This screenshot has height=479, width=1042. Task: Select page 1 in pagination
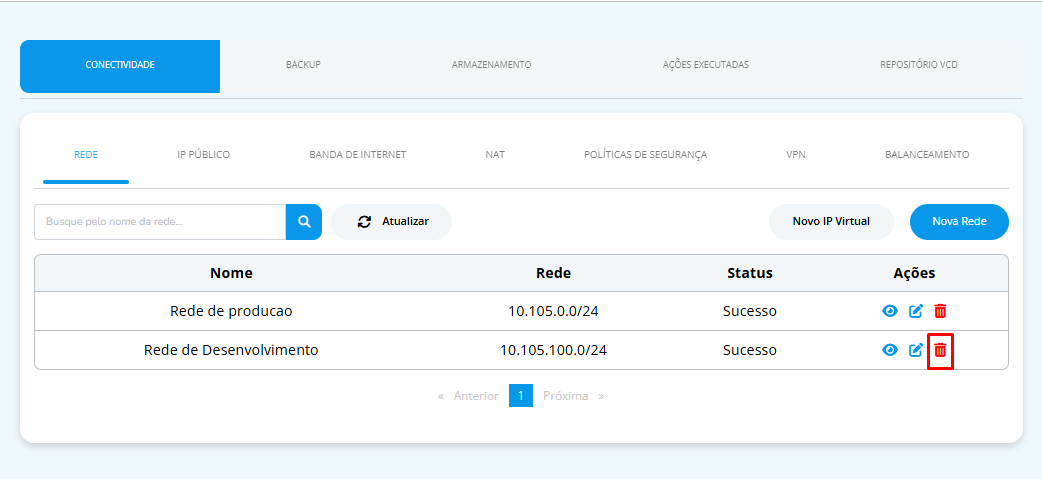point(521,396)
